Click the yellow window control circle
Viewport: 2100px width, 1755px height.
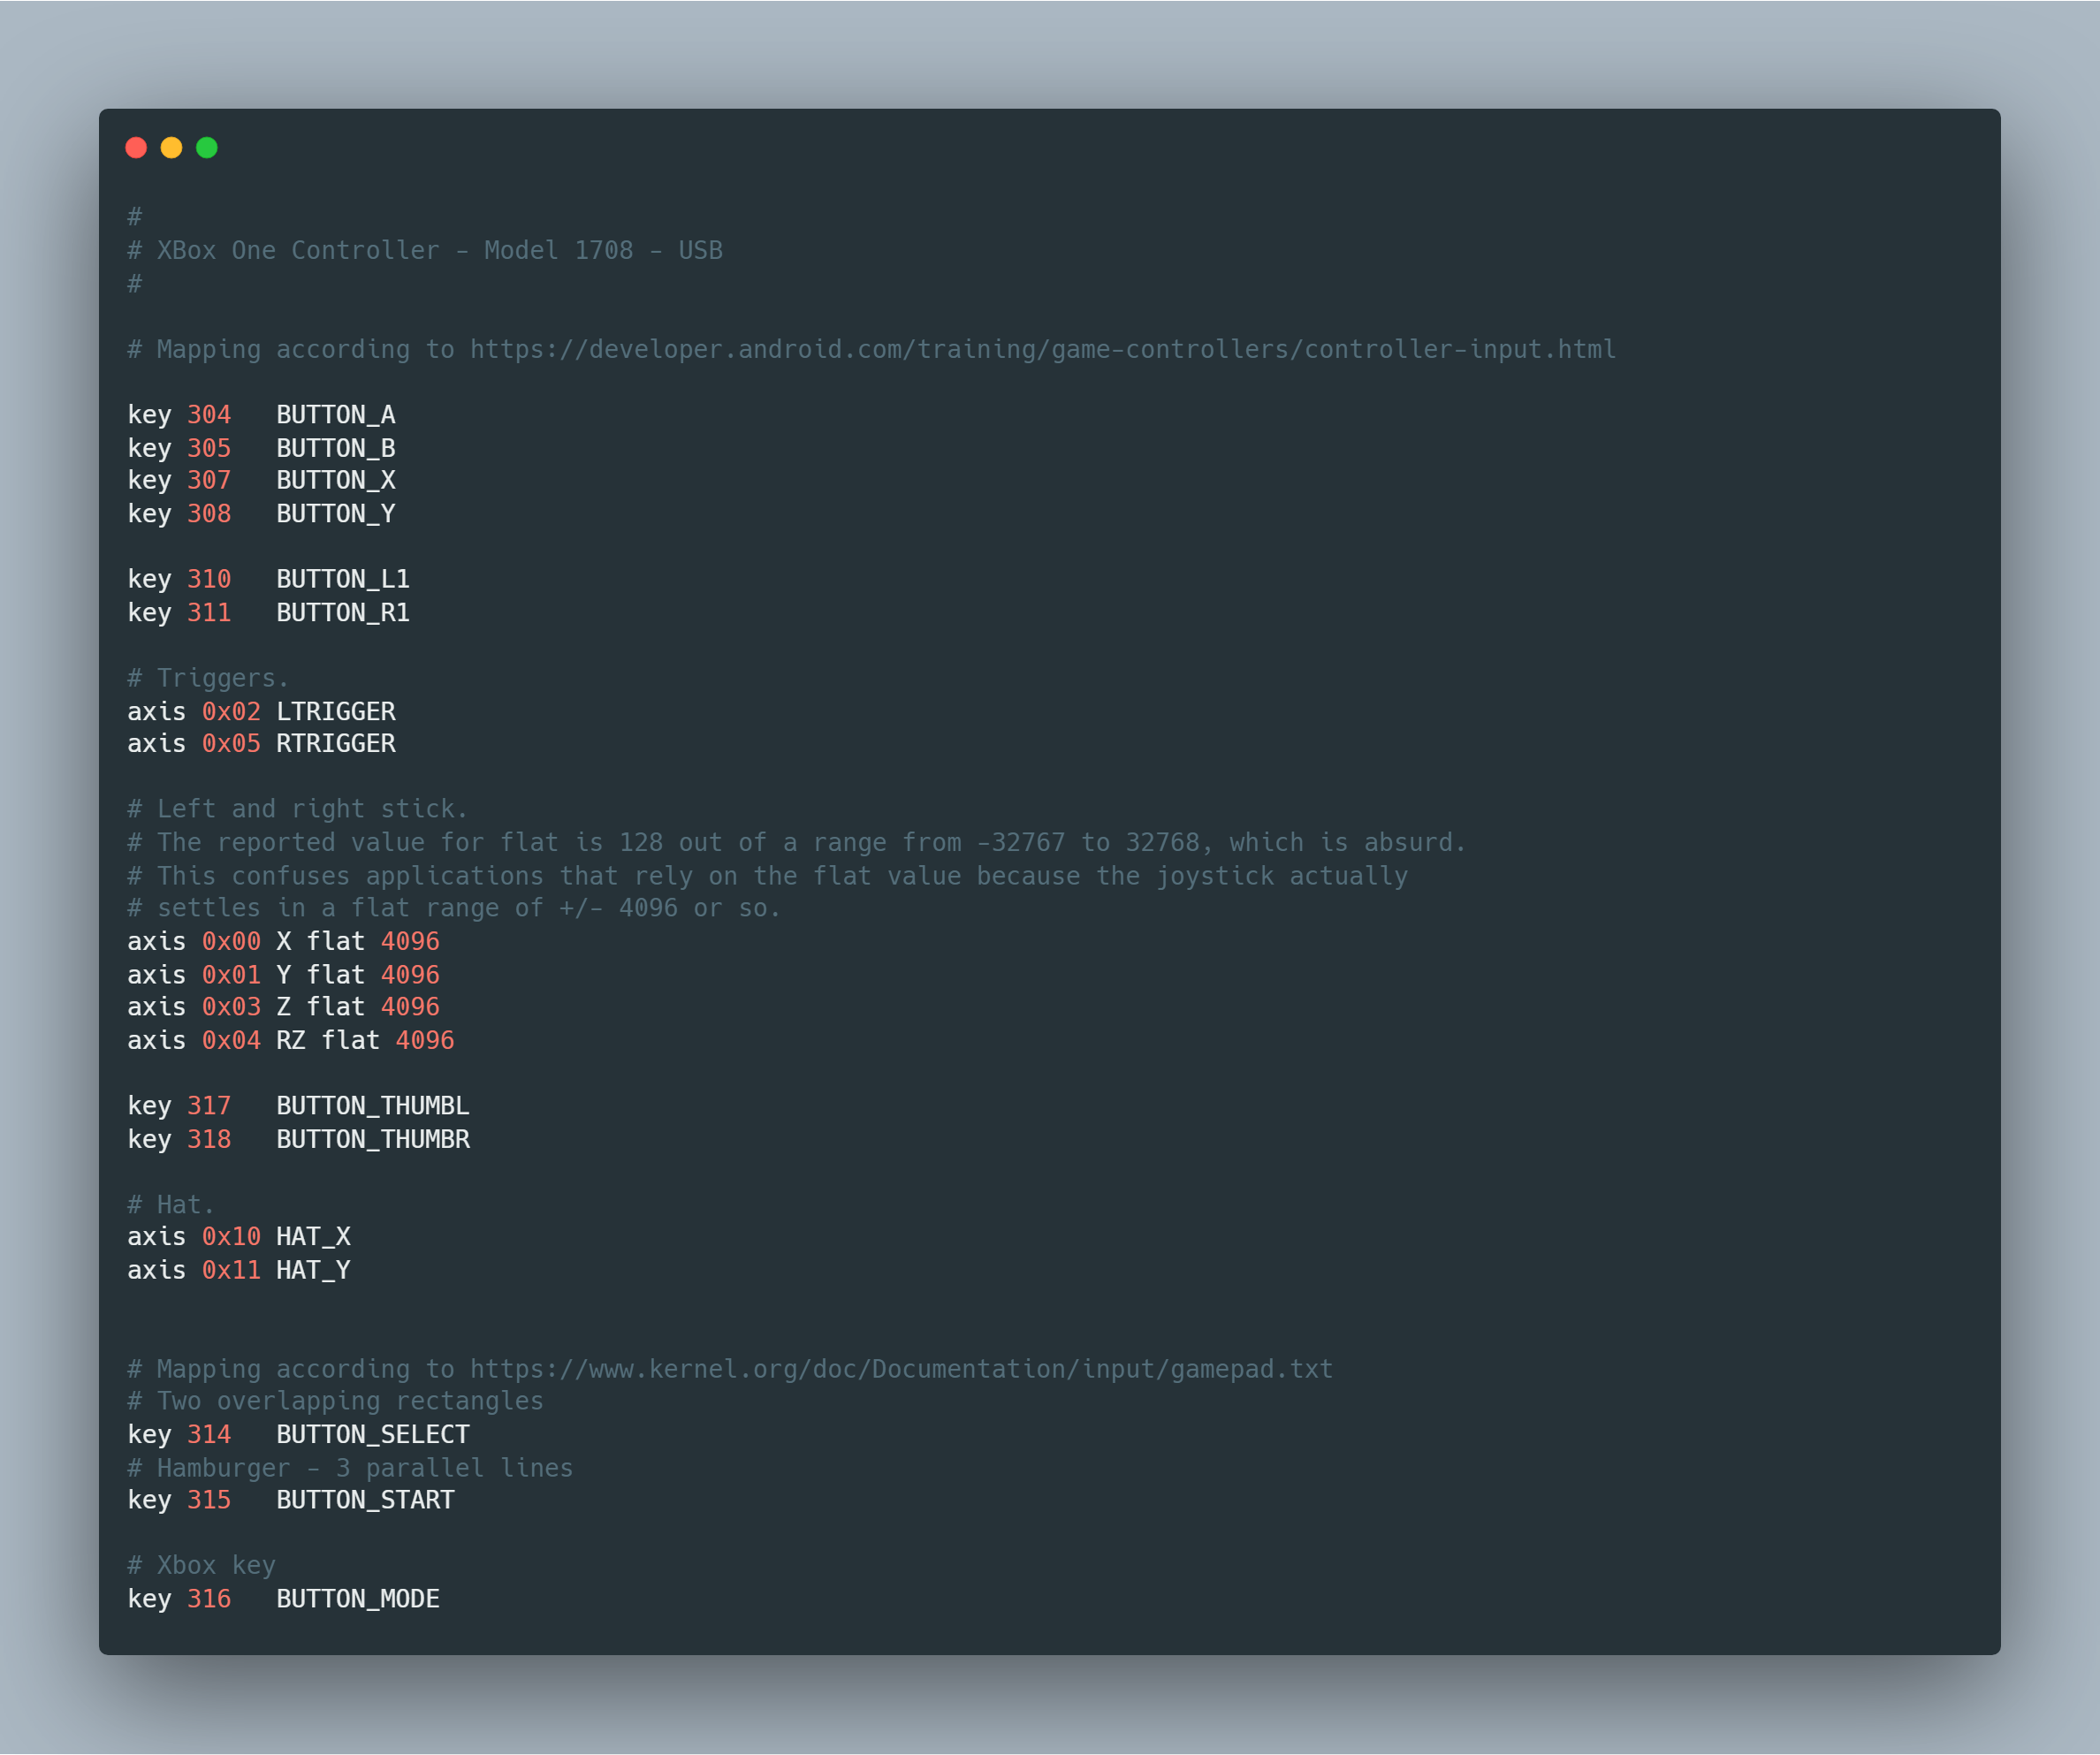point(172,147)
